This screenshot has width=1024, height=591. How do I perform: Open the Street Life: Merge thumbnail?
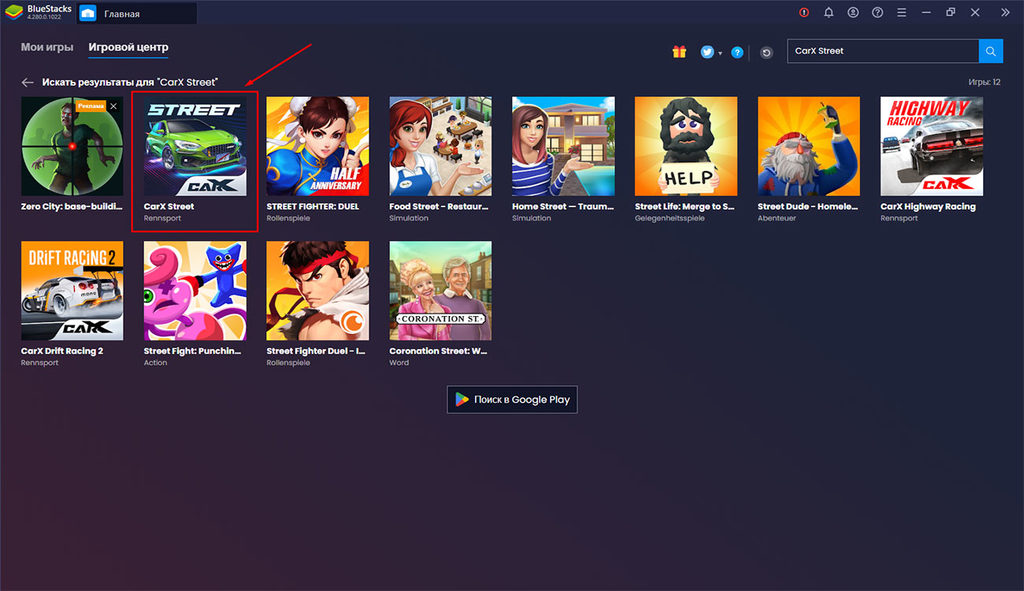(686, 146)
